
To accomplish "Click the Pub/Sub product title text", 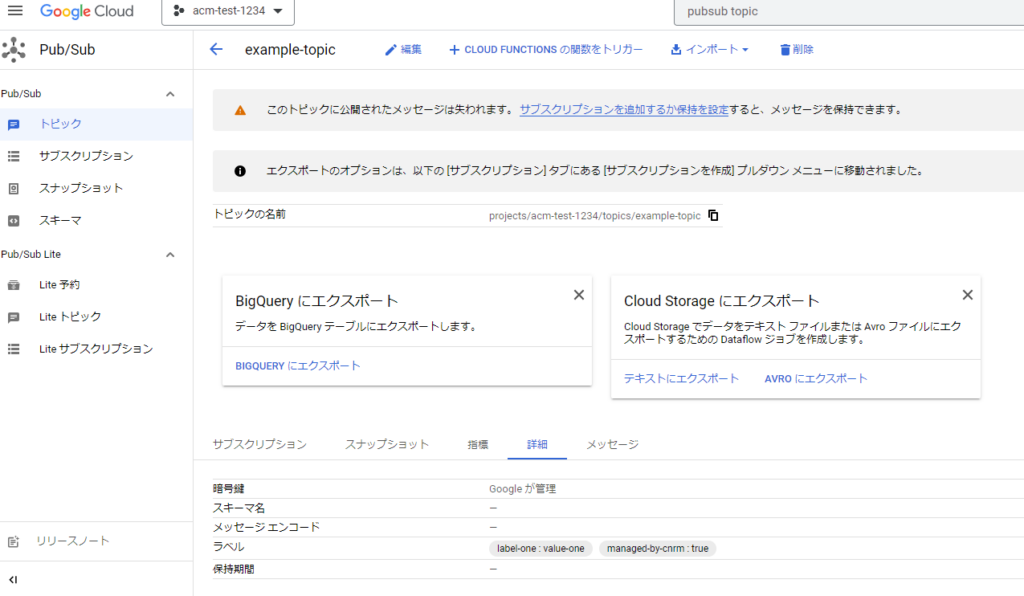I will (67, 50).
